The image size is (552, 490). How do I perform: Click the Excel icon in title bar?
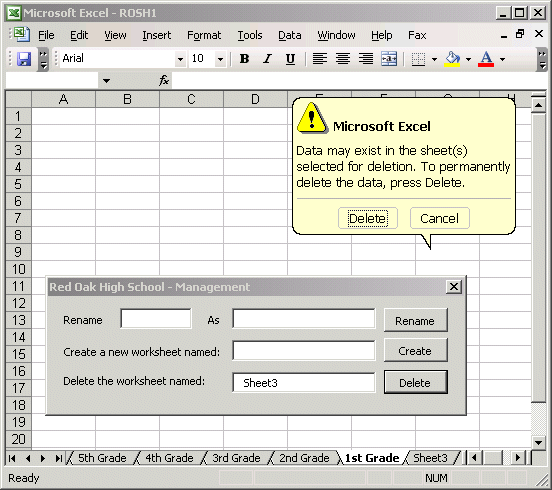point(14,13)
